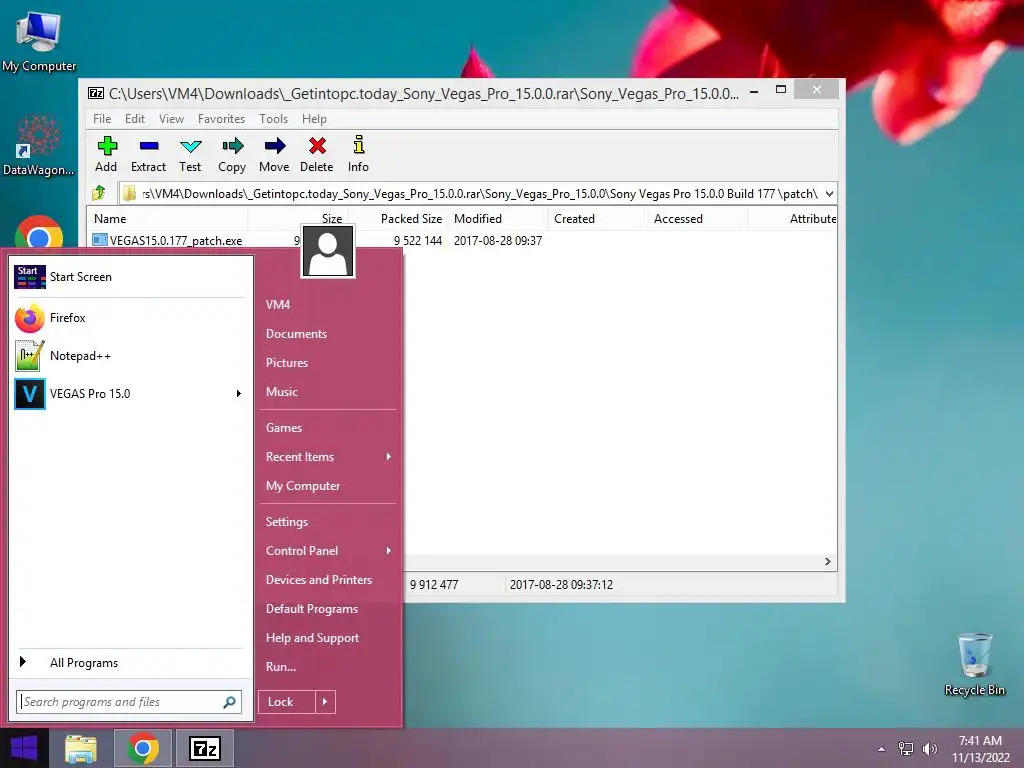Open Default Programs
Image resolution: width=1024 pixels, height=768 pixels.
pyautogui.click(x=312, y=609)
